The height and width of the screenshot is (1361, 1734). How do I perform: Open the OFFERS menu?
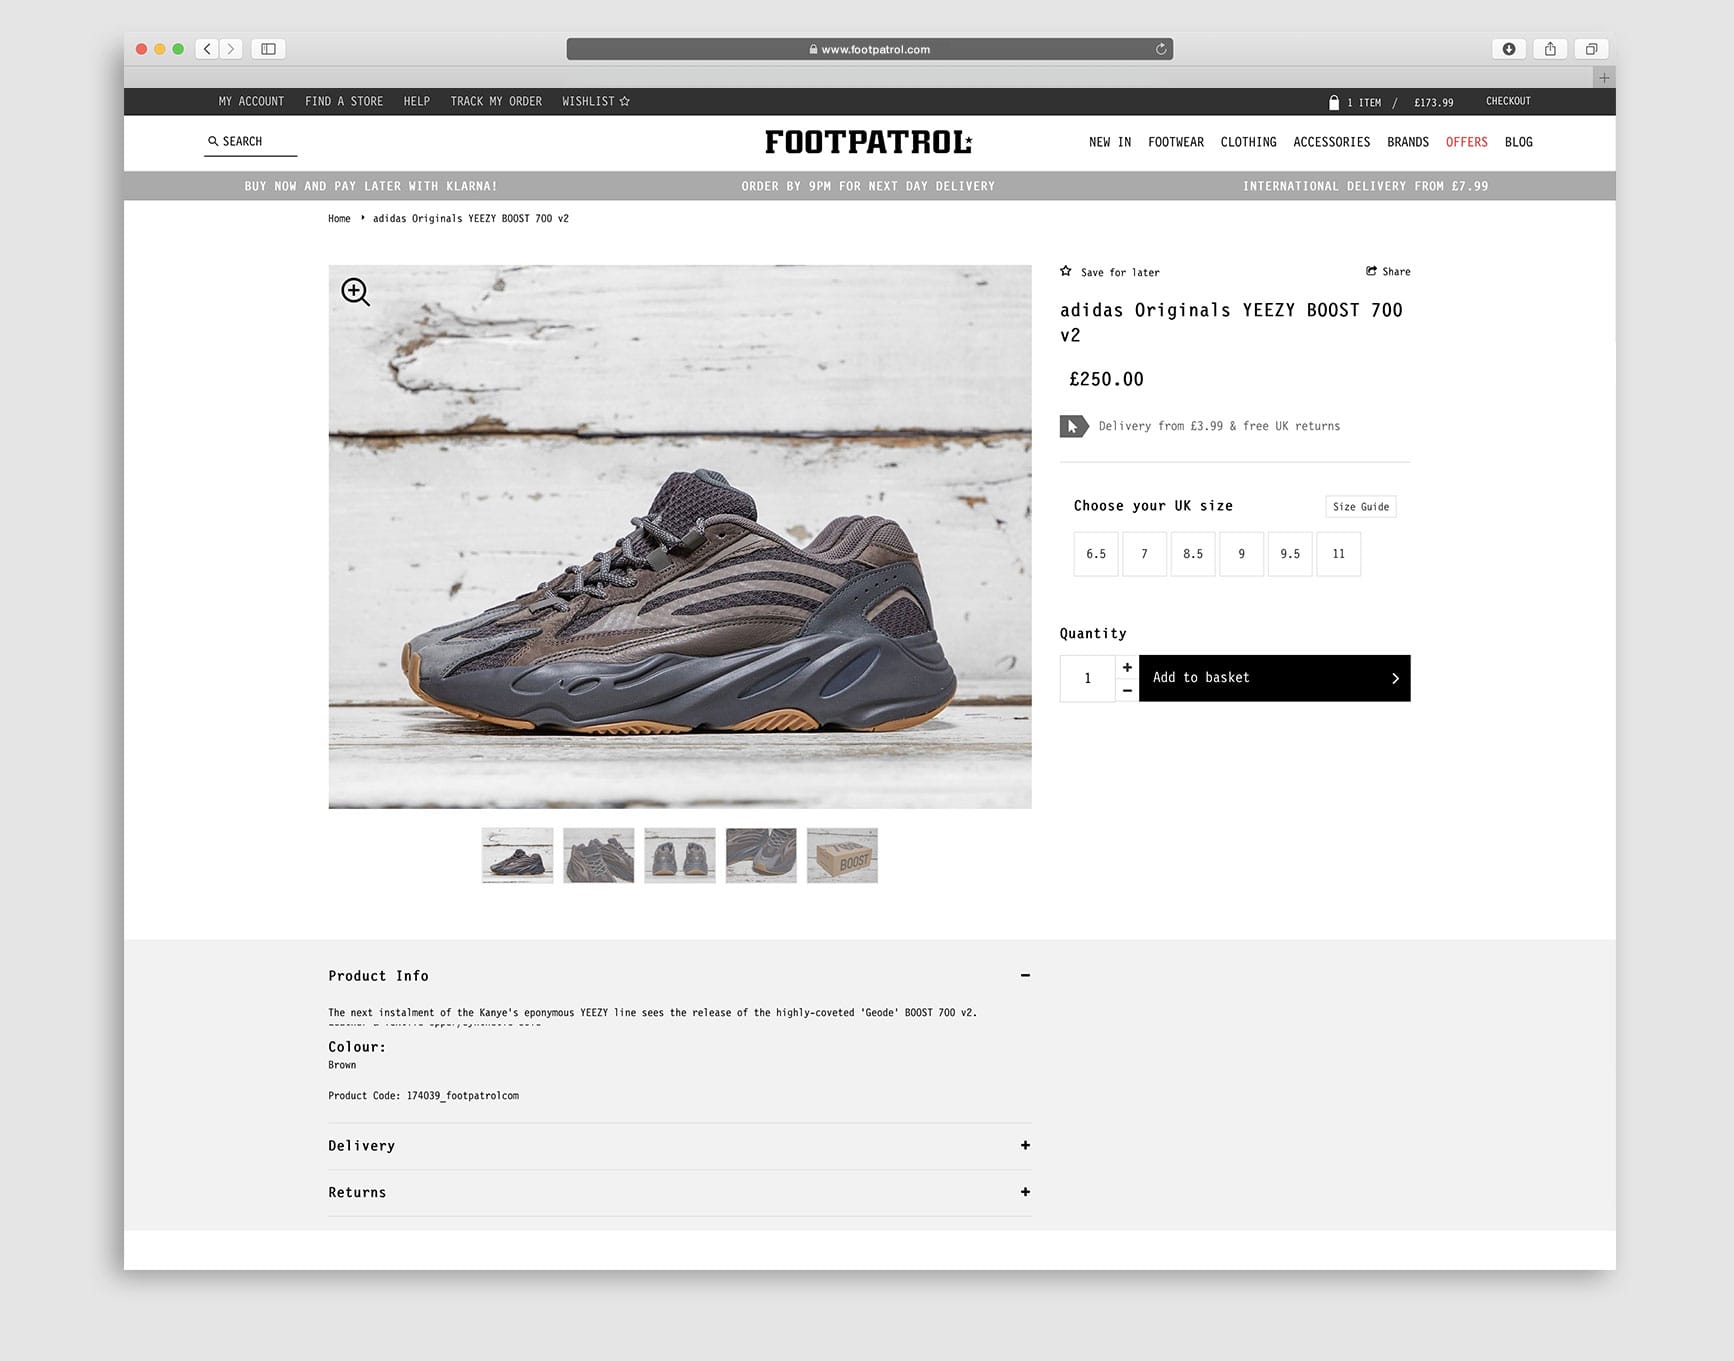click(x=1467, y=142)
